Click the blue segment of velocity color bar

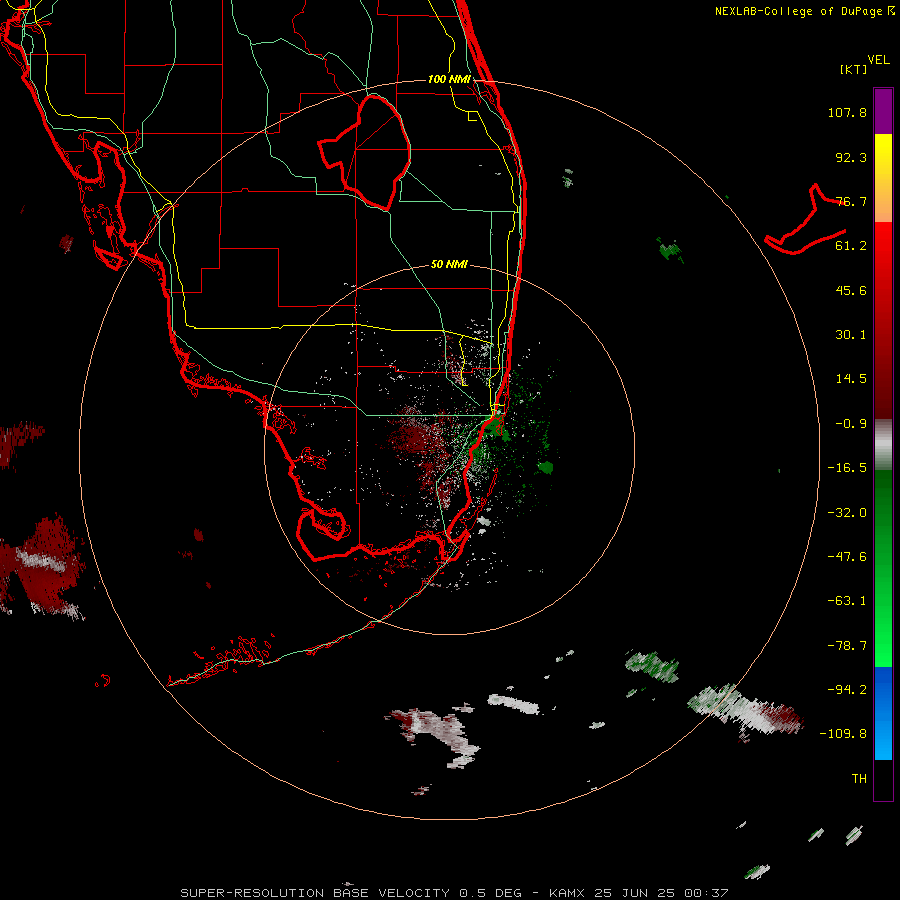(x=883, y=713)
